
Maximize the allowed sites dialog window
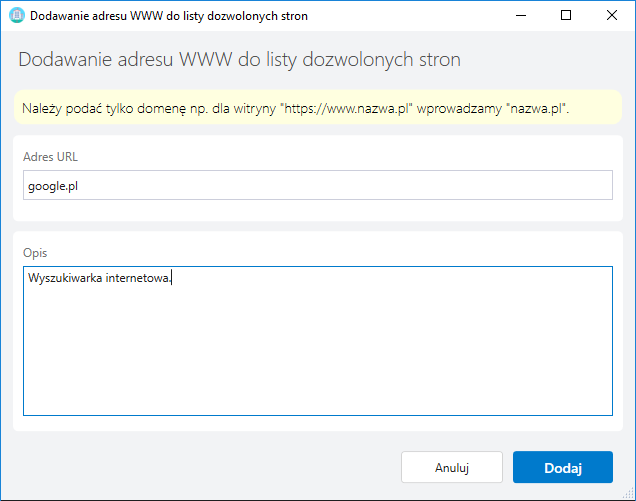(566, 15)
